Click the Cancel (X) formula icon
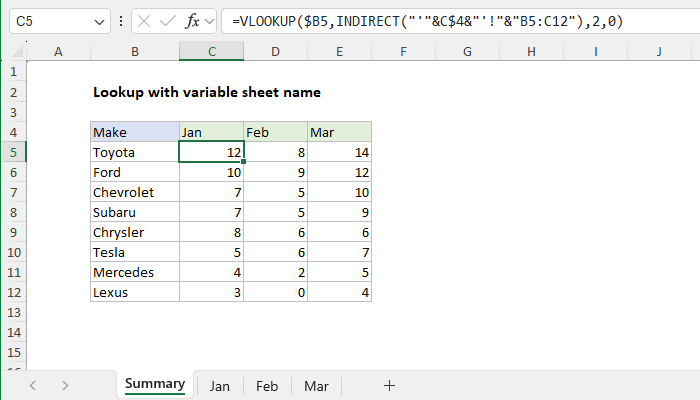700x400 pixels. coord(144,21)
